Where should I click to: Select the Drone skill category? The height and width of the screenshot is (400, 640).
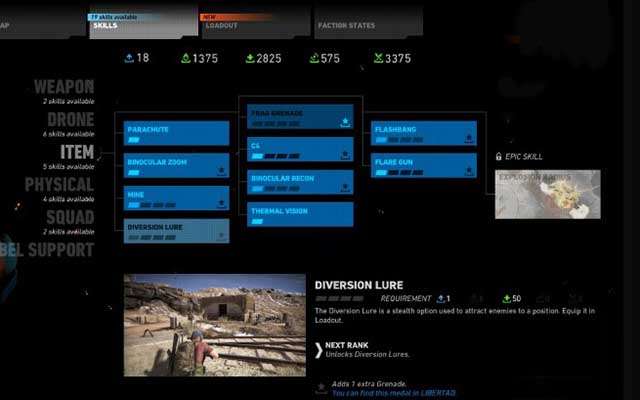(x=71, y=119)
